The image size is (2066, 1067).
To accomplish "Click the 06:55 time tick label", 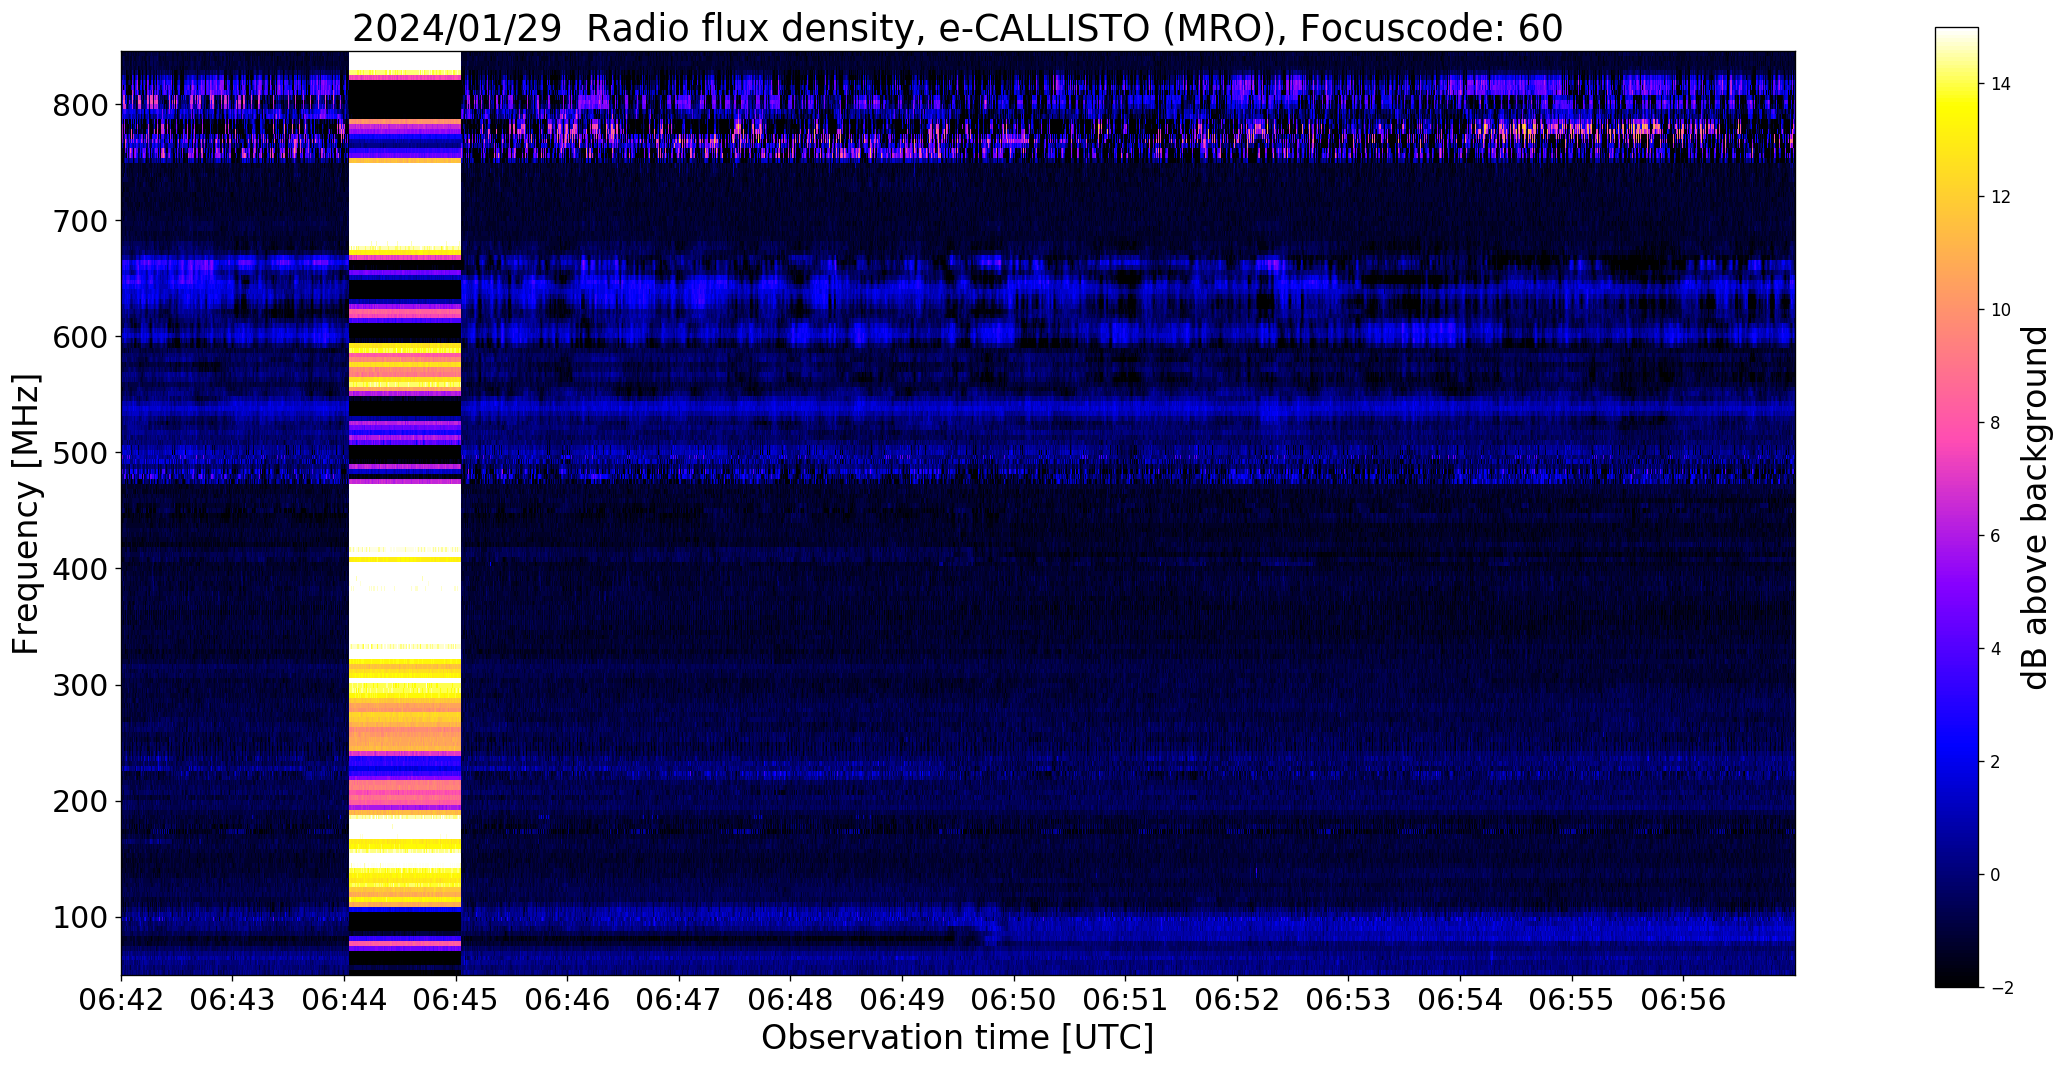I will pos(1572,1000).
